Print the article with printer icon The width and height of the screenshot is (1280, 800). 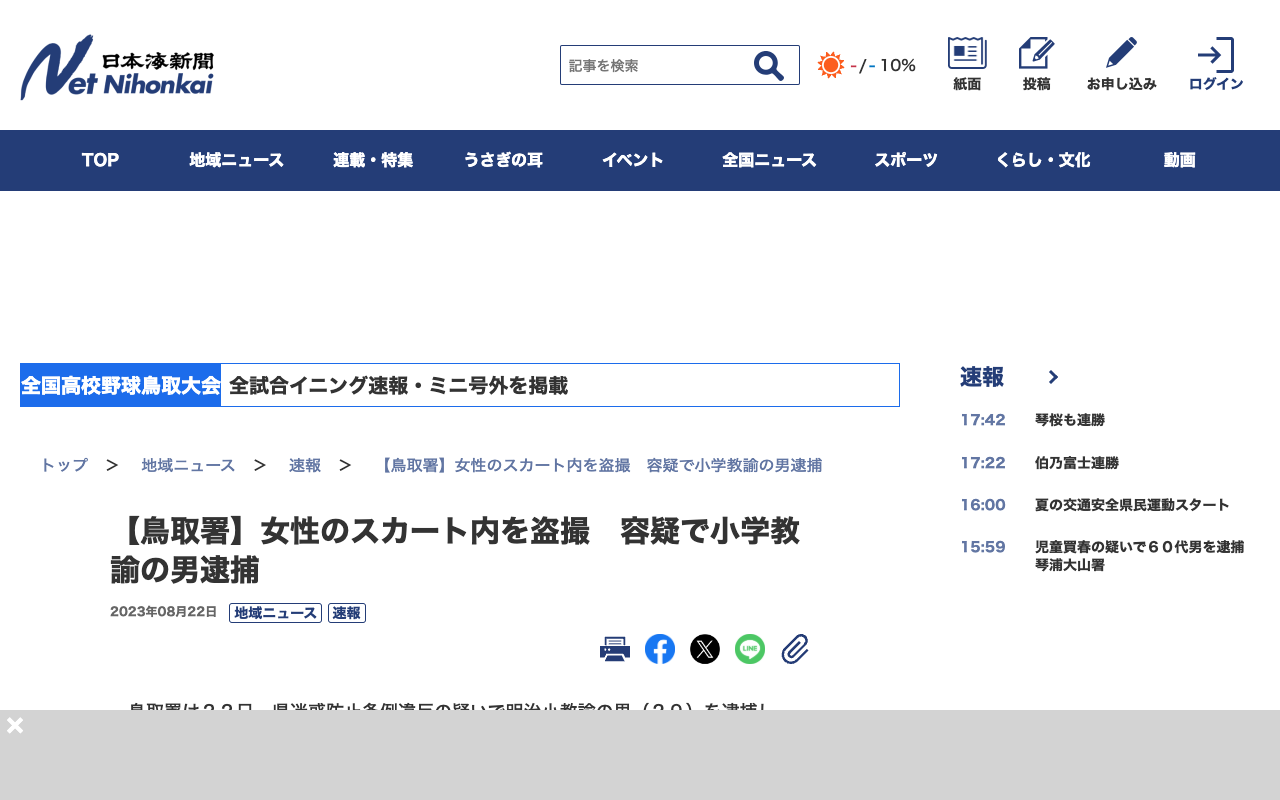(x=615, y=649)
